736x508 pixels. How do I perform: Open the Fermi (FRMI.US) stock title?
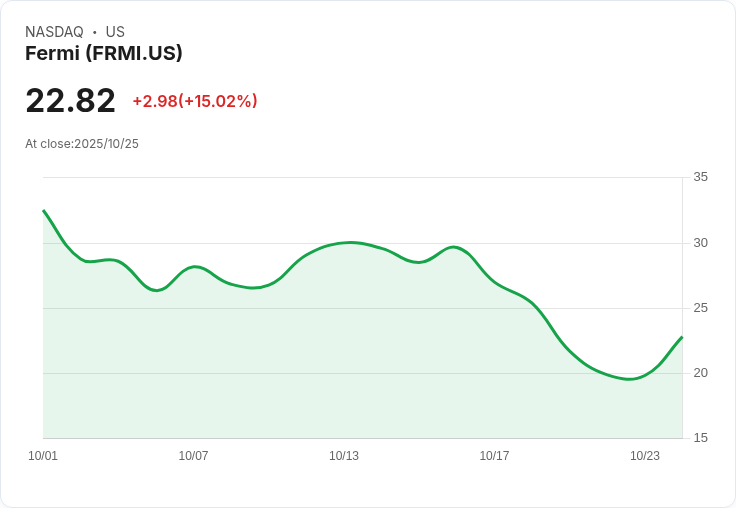[x=104, y=54]
